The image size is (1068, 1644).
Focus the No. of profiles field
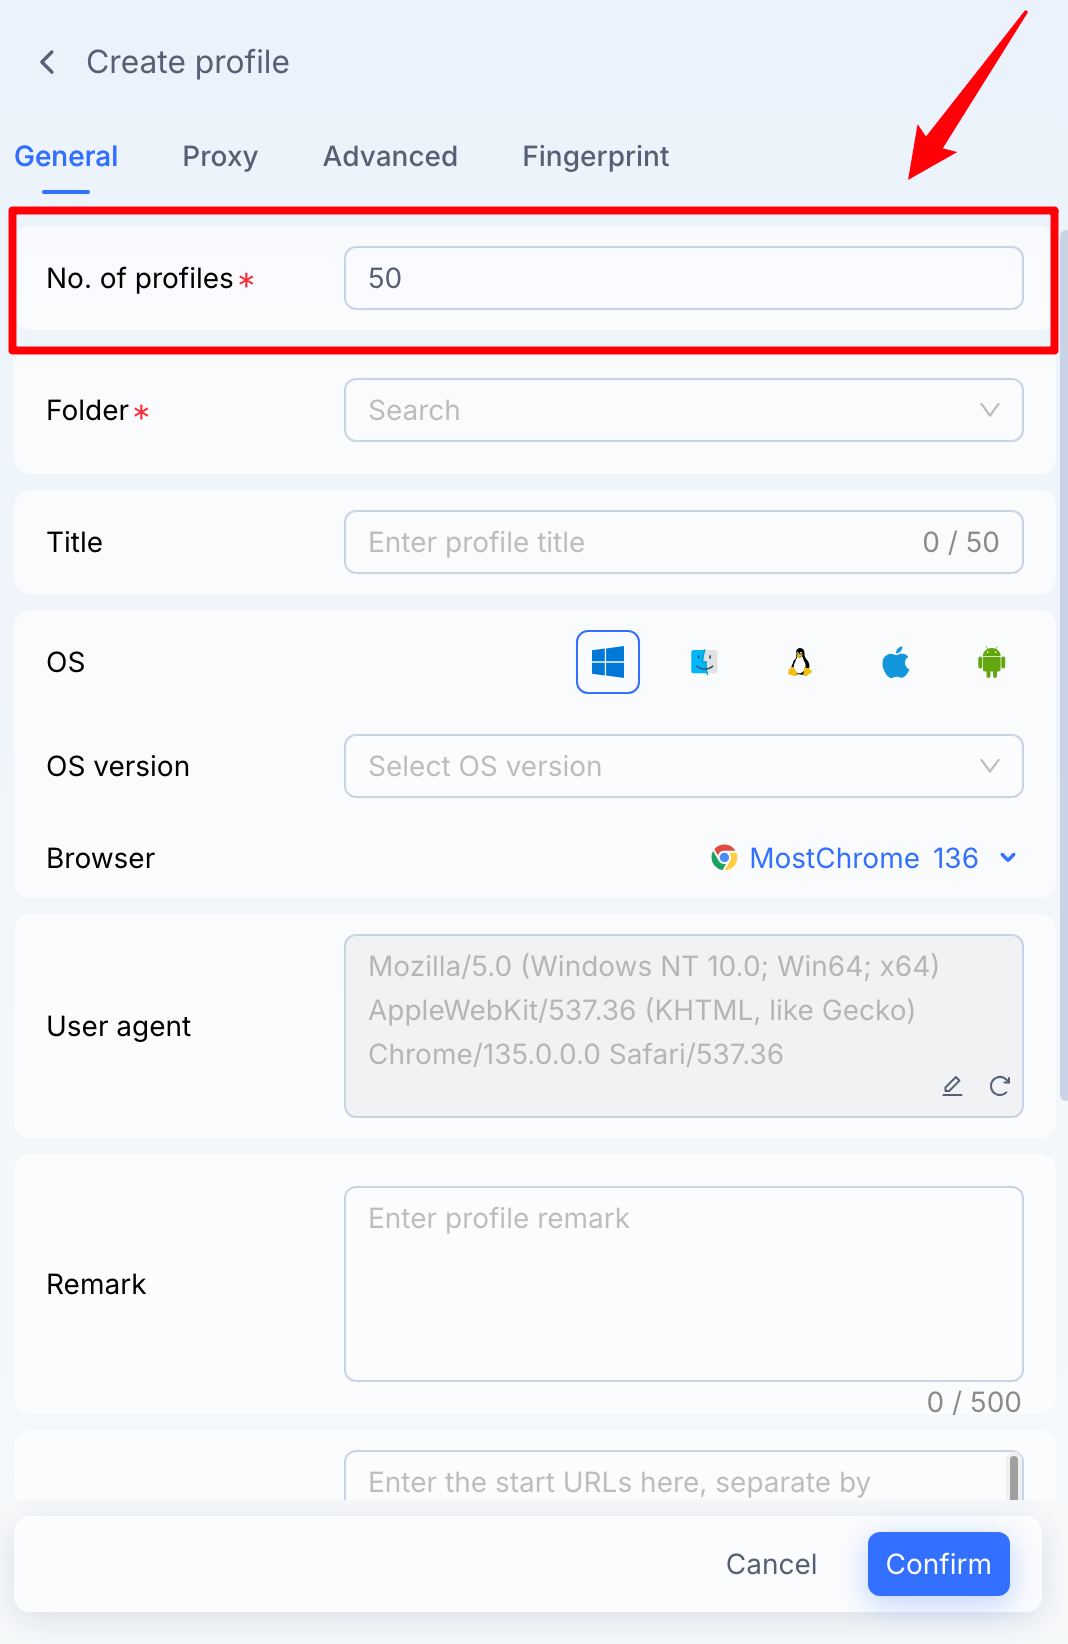(x=684, y=278)
